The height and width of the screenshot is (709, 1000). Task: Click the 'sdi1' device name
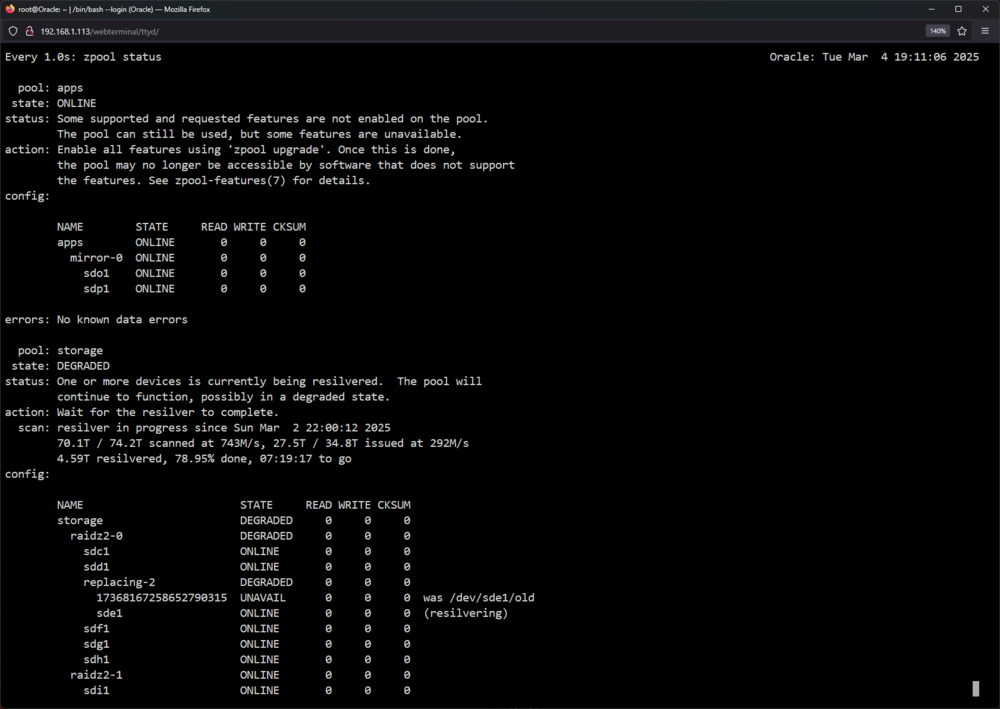(96, 691)
